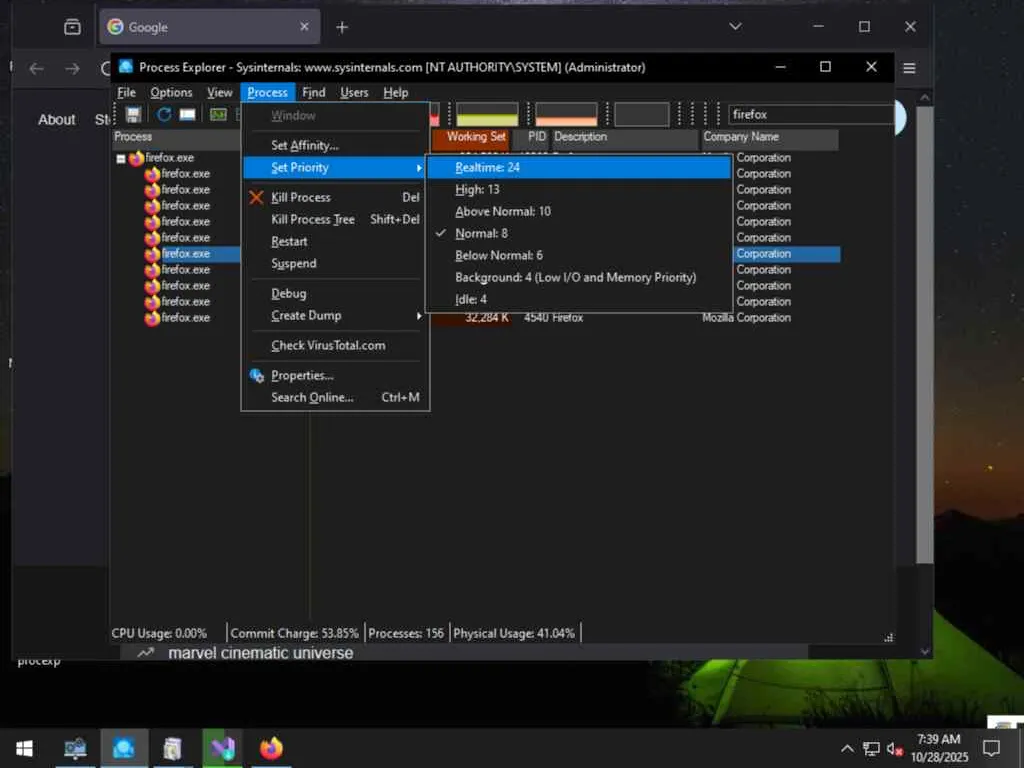The height and width of the screenshot is (768, 1024).
Task: Select the checked Normal: 8 priority
Action: point(579,234)
